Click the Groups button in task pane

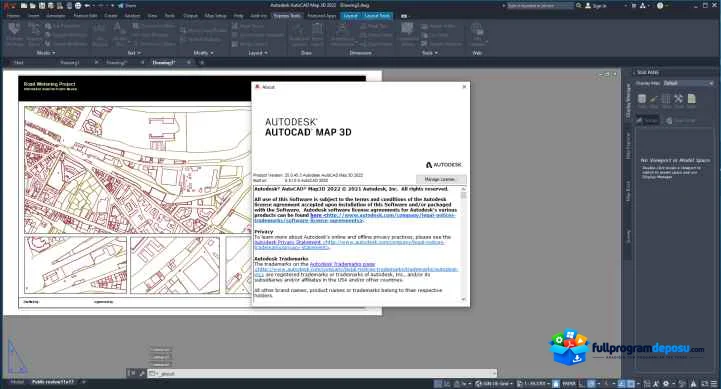(648, 120)
